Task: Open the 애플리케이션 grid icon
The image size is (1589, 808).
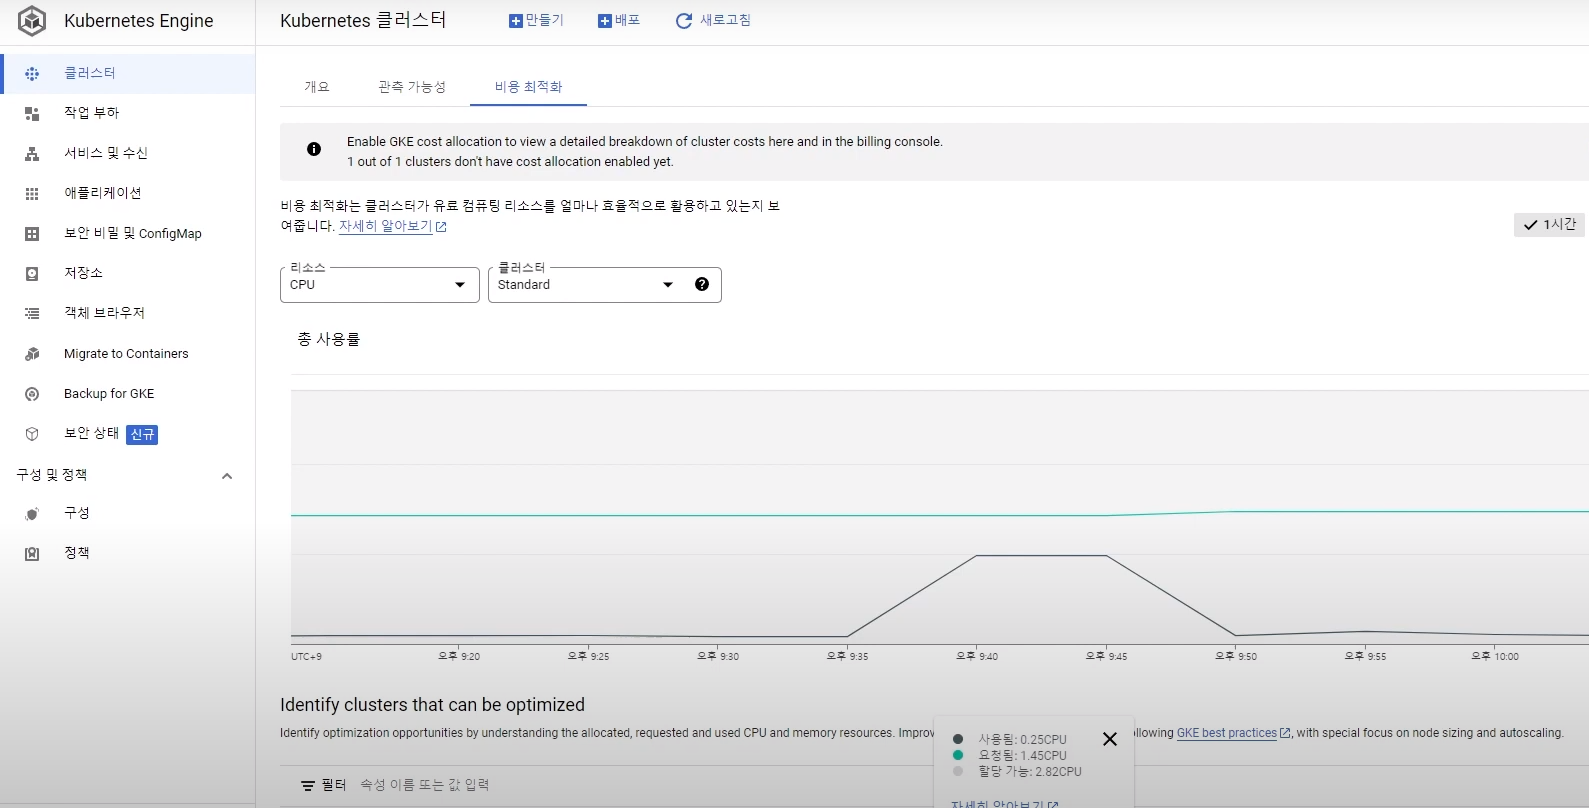Action: (32, 194)
